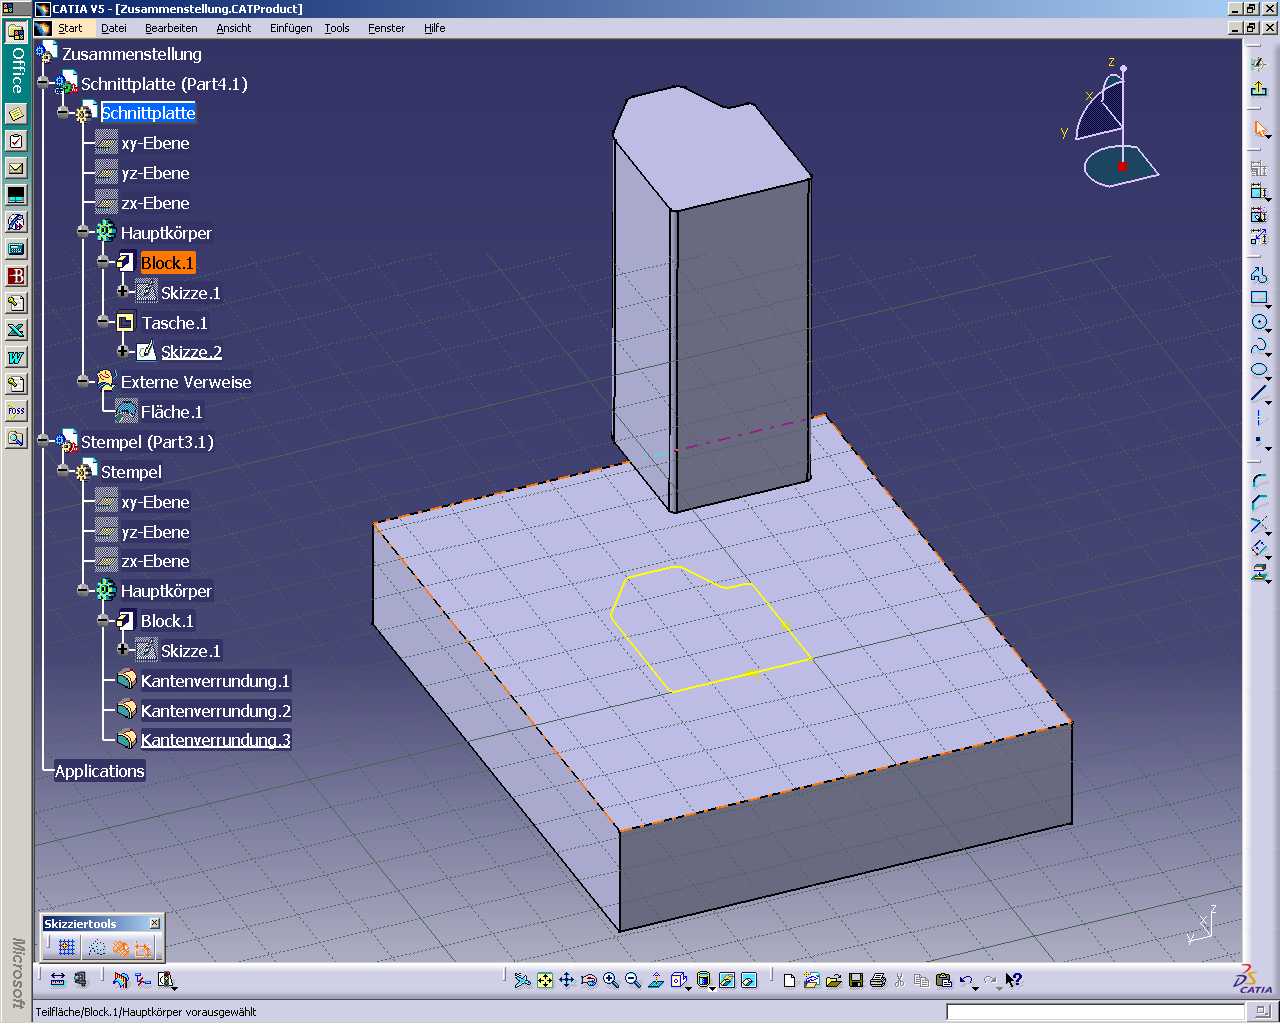Open the Ansicht menu
The width and height of the screenshot is (1280, 1024).
[x=234, y=28]
